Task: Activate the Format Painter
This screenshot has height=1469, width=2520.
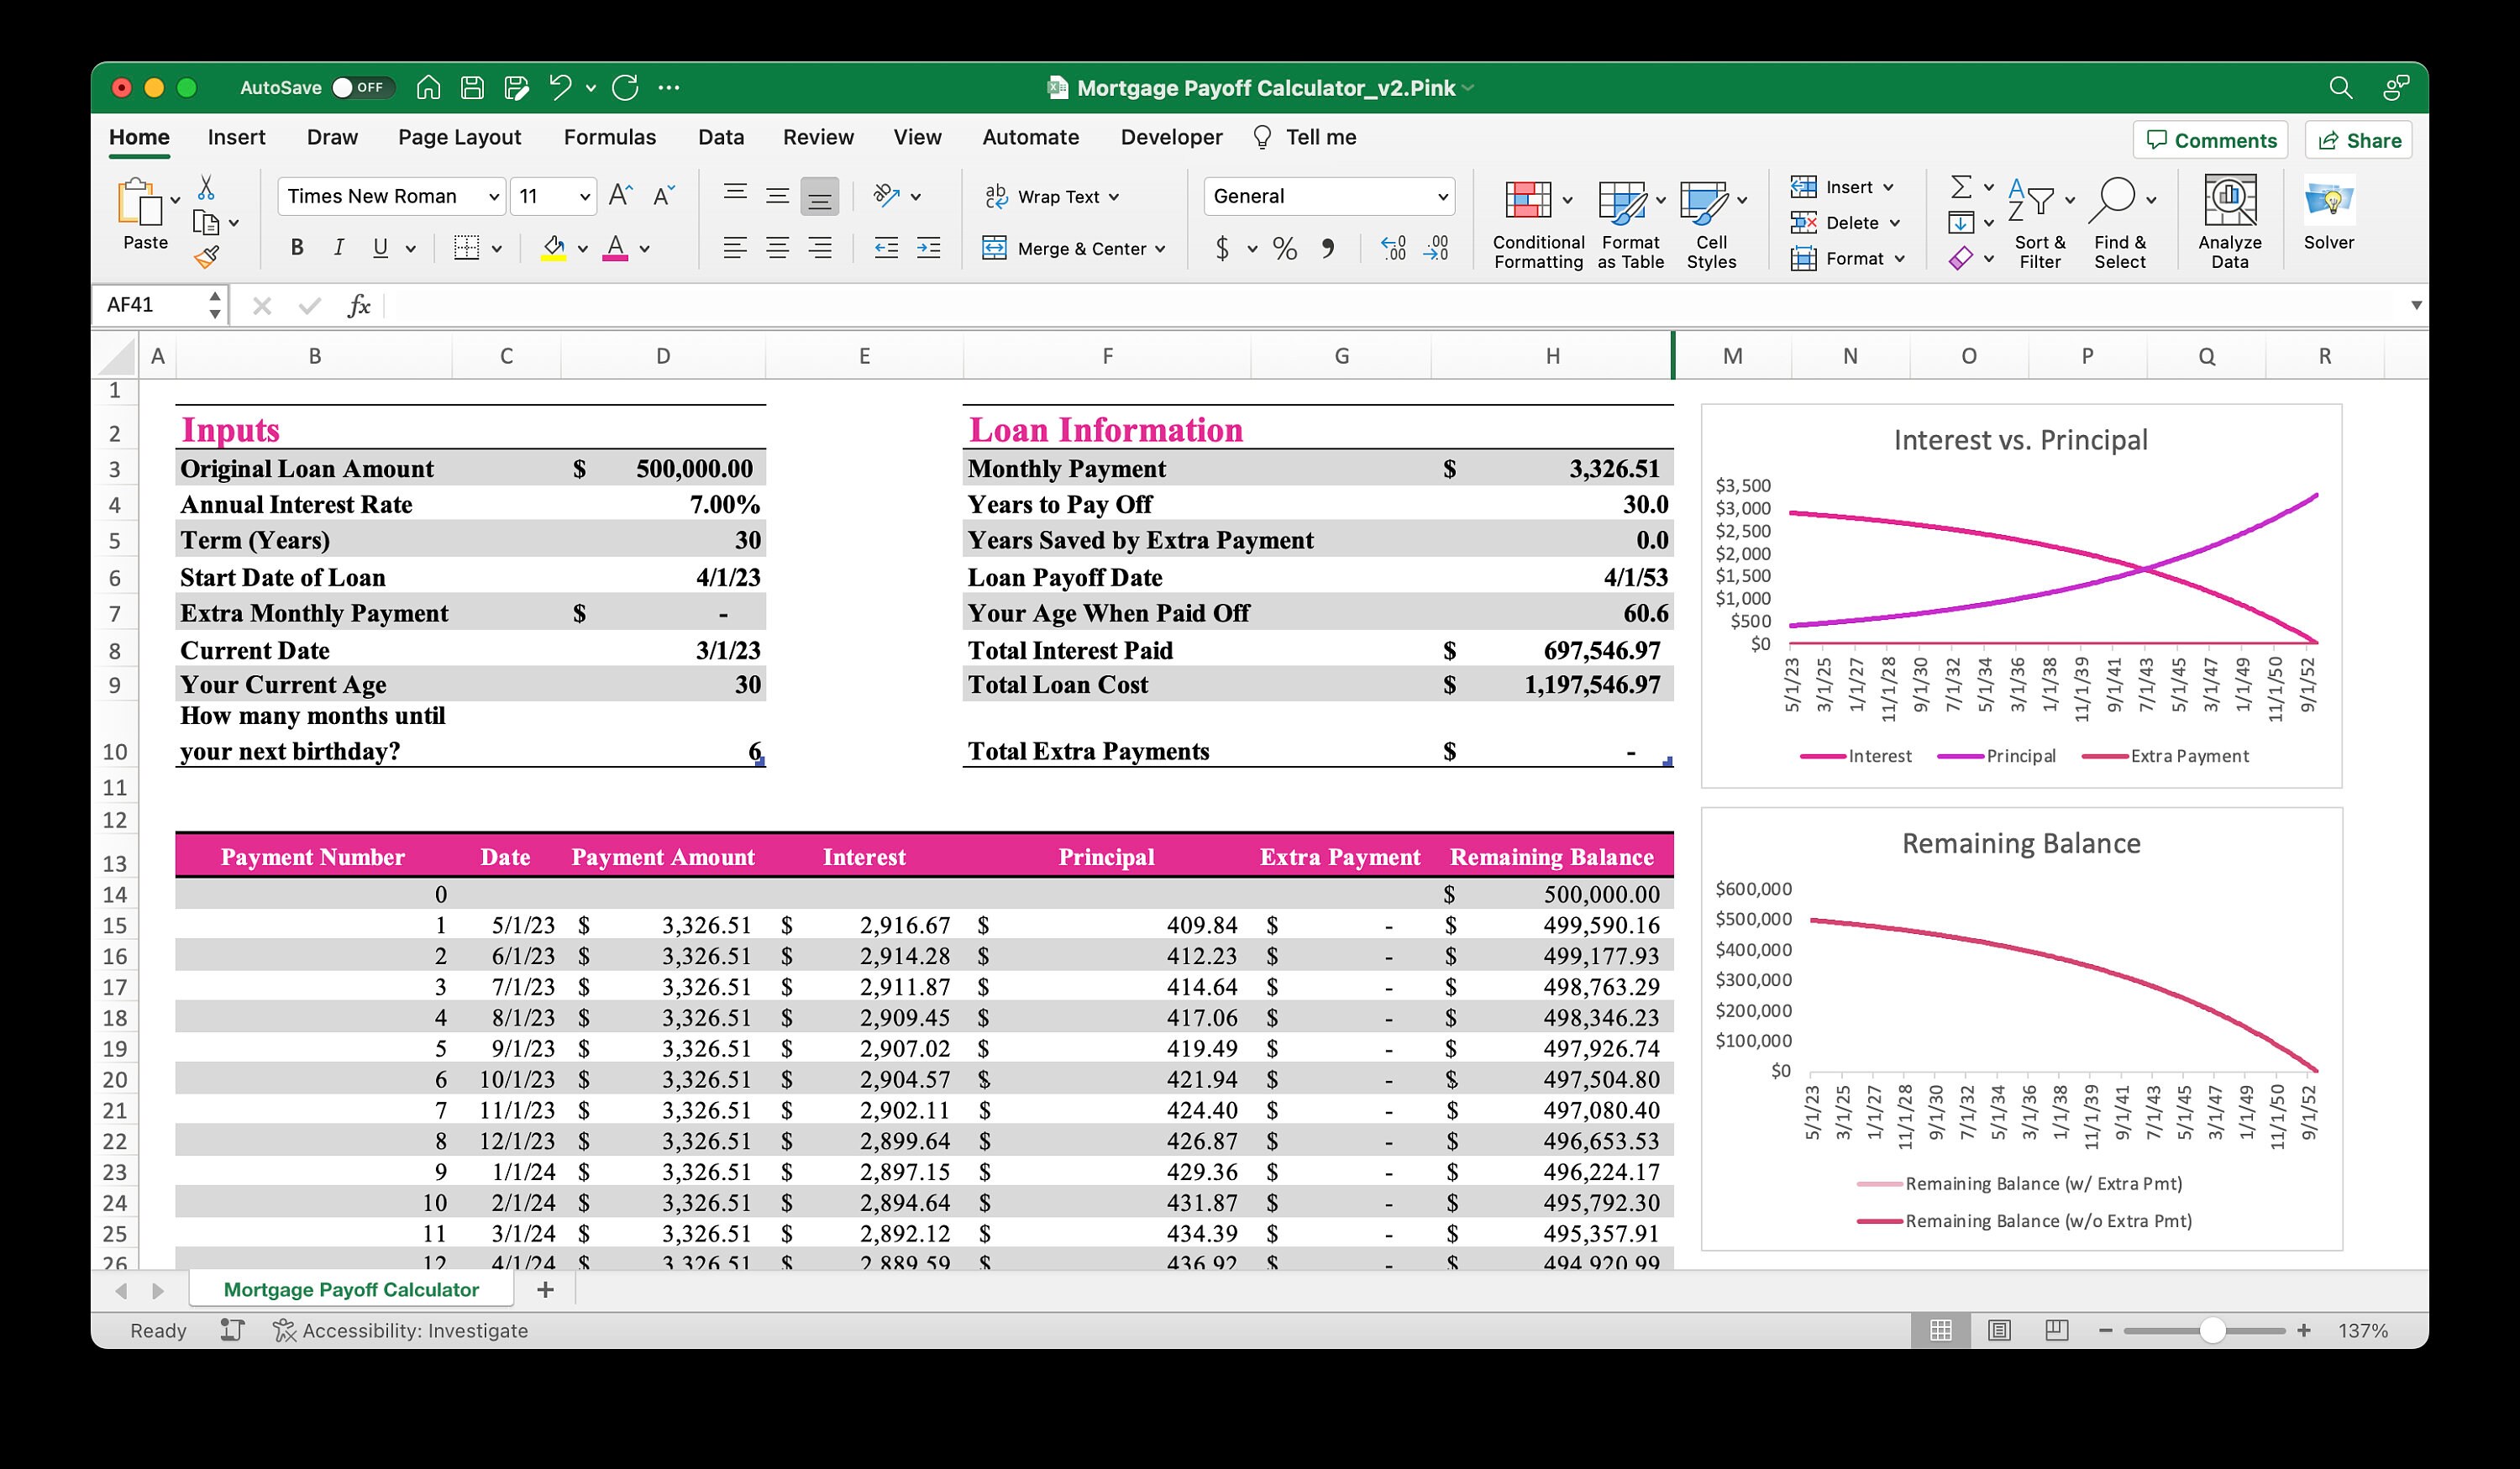Action: coord(205,256)
